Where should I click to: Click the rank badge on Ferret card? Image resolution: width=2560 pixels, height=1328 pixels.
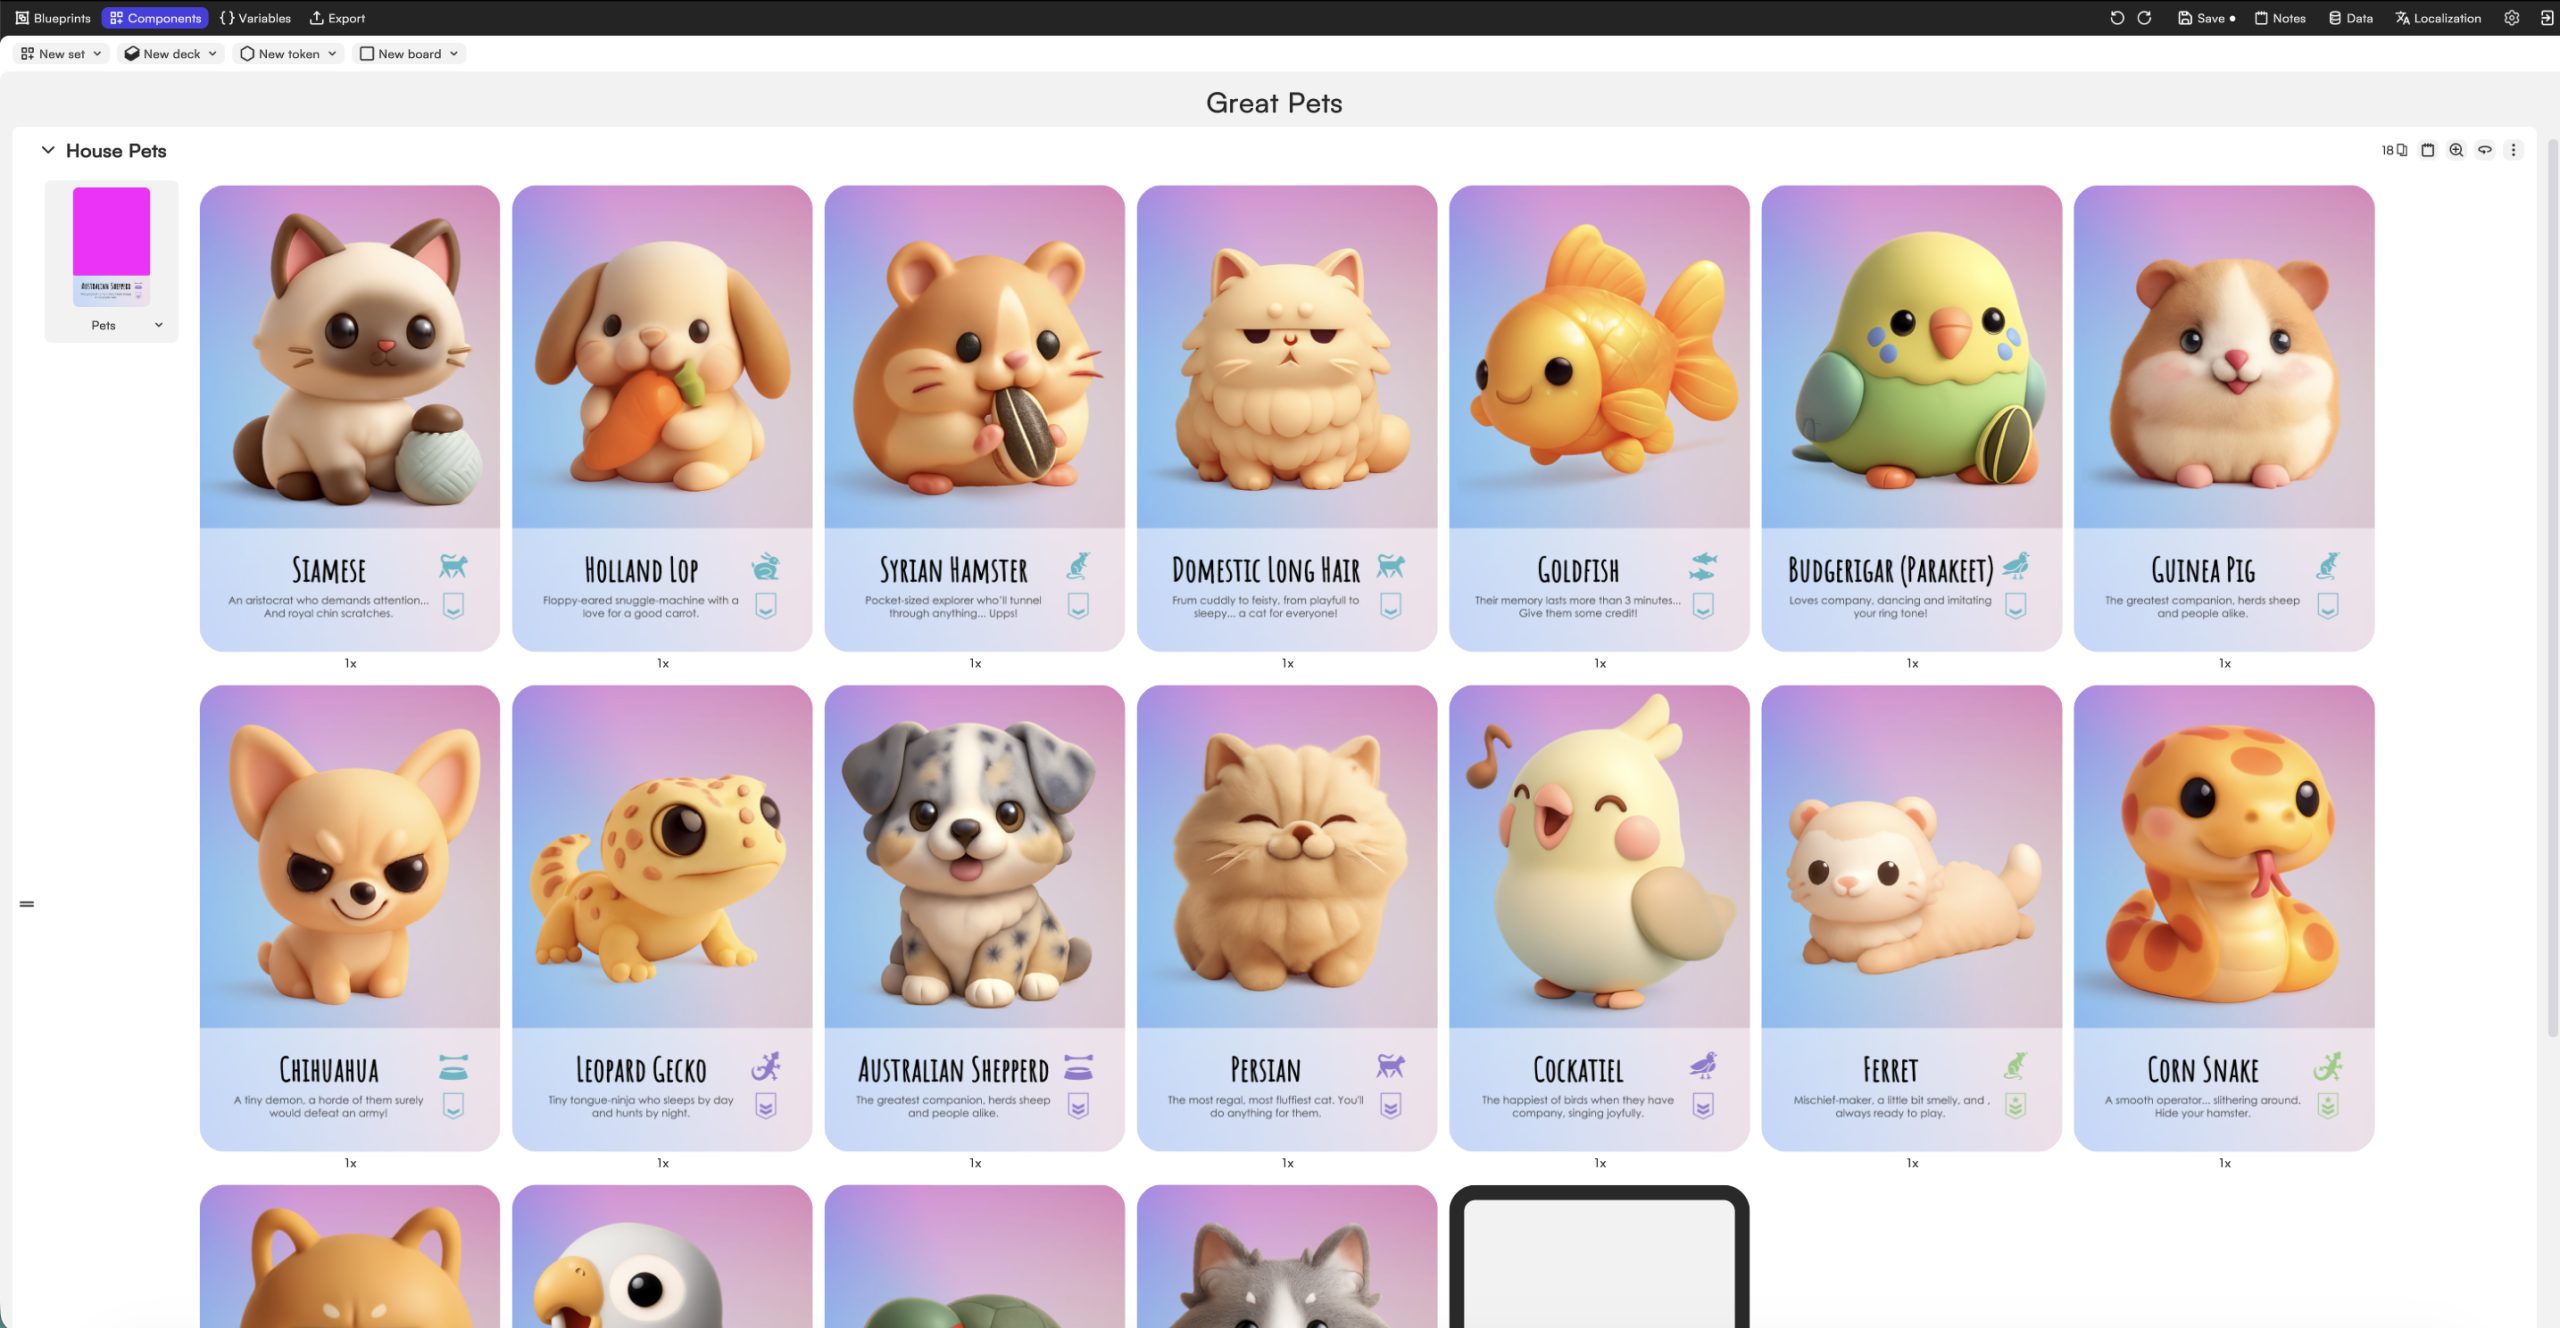(2016, 1105)
